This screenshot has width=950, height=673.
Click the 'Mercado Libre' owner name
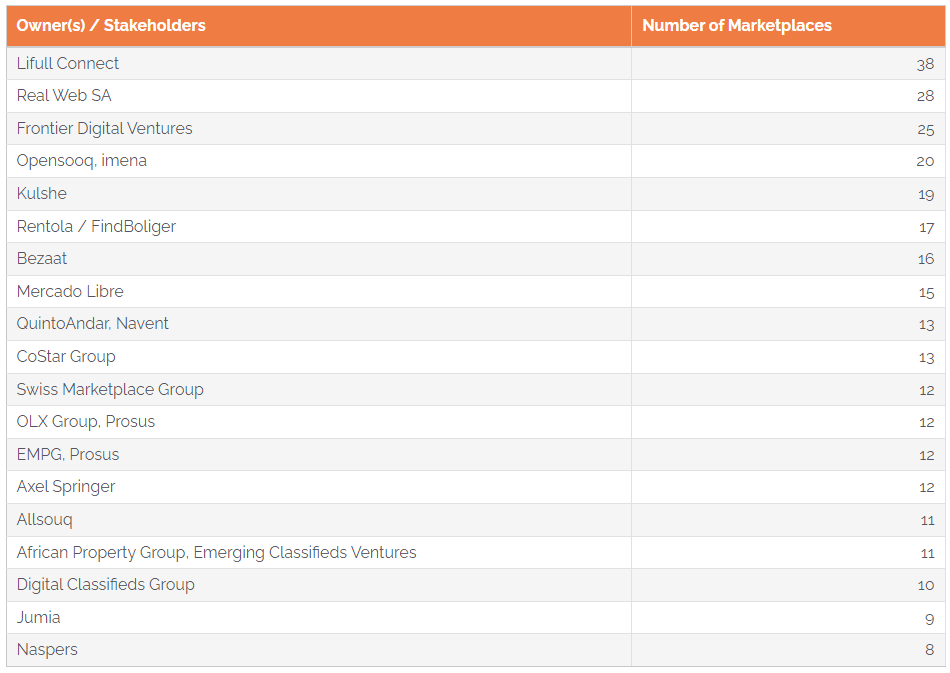click(x=70, y=291)
